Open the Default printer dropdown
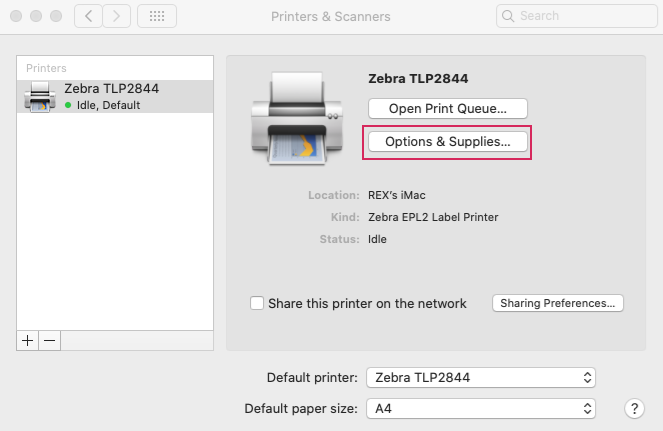663x431 pixels. pos(481,377)
